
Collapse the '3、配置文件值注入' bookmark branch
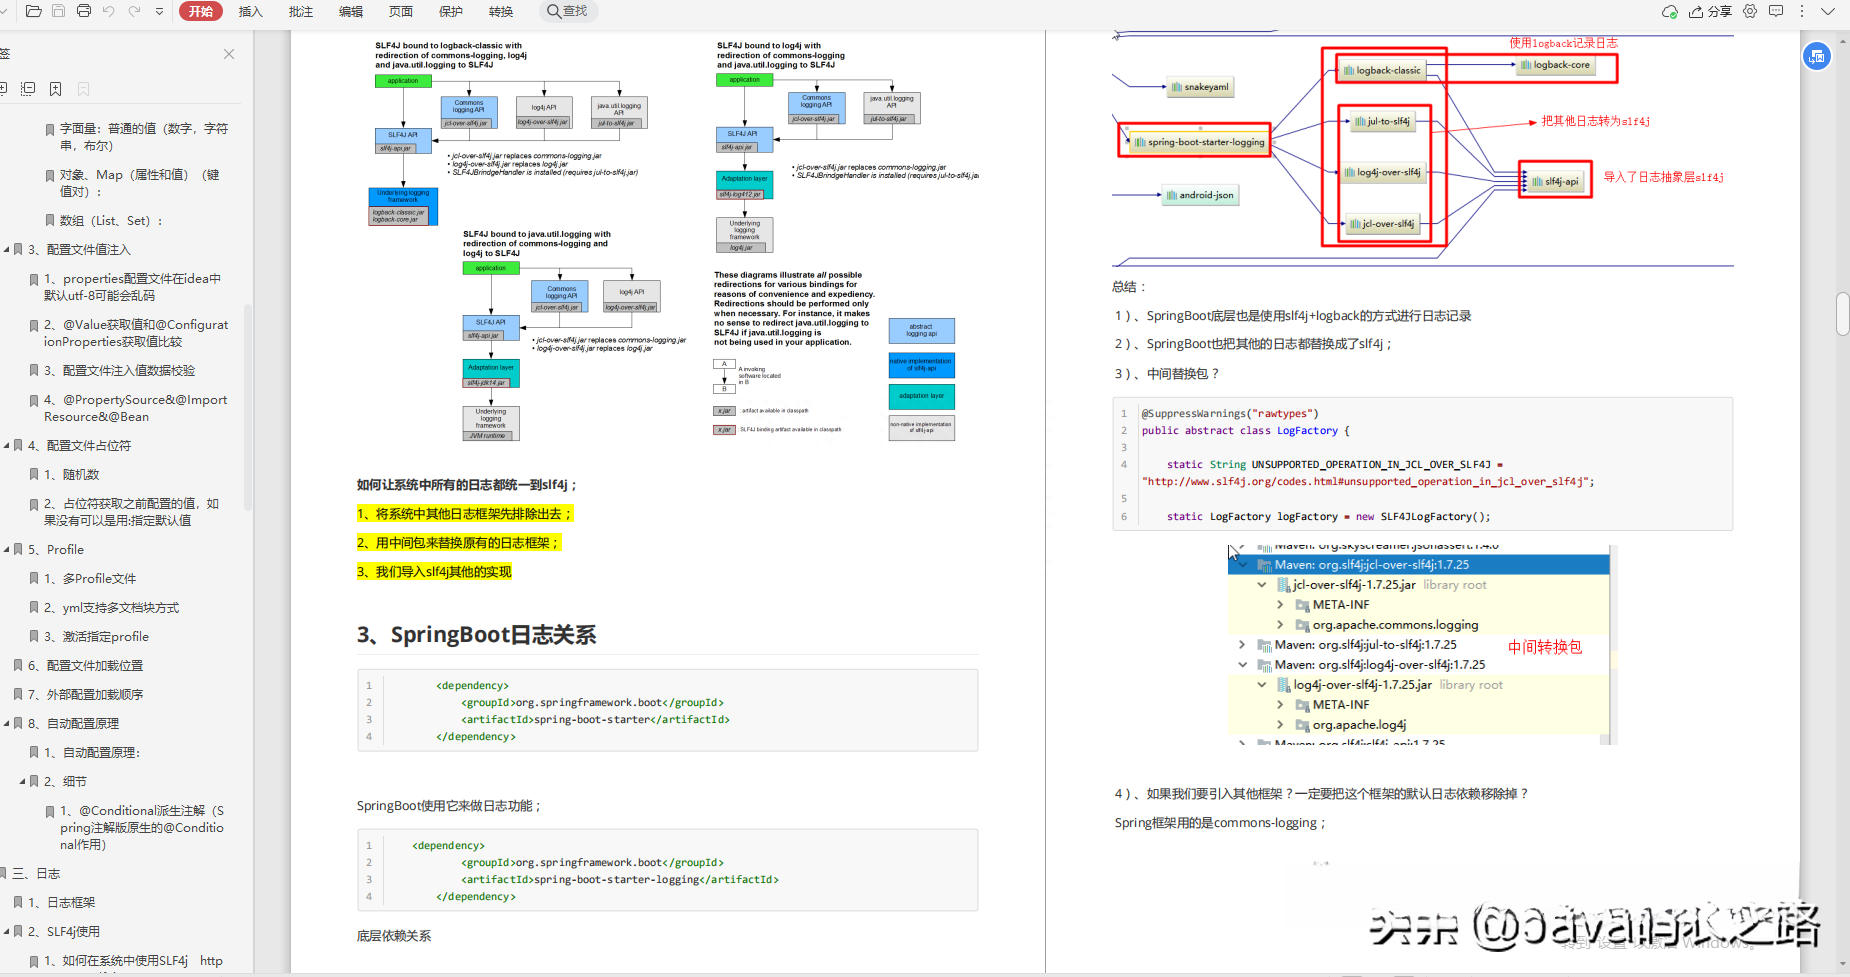coord(6,249)
